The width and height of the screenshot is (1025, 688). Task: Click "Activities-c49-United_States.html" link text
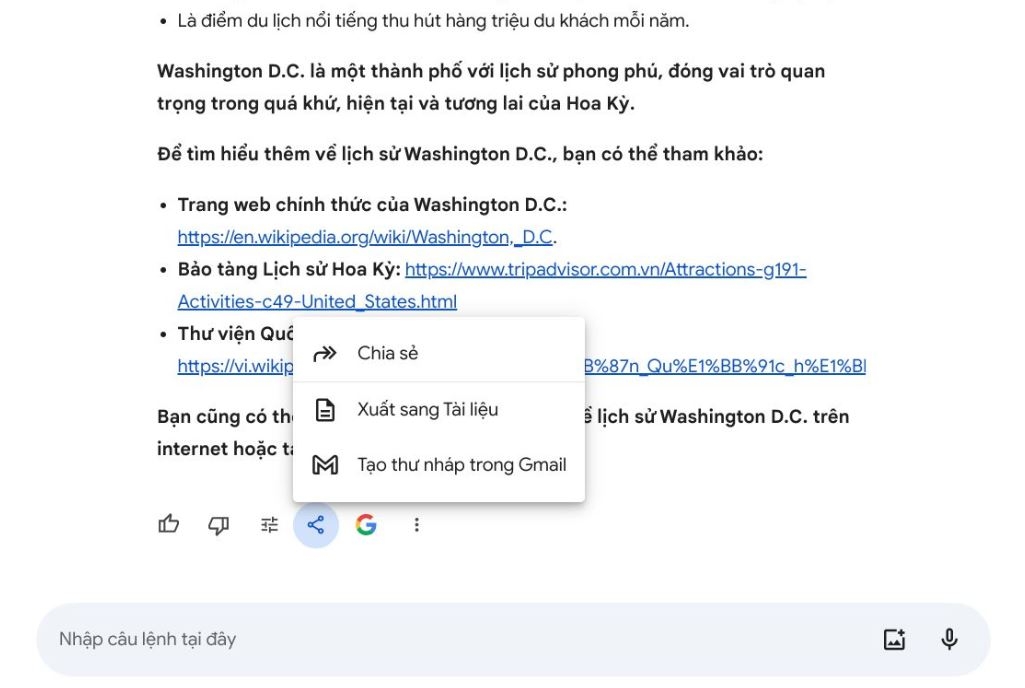point(317,302)
